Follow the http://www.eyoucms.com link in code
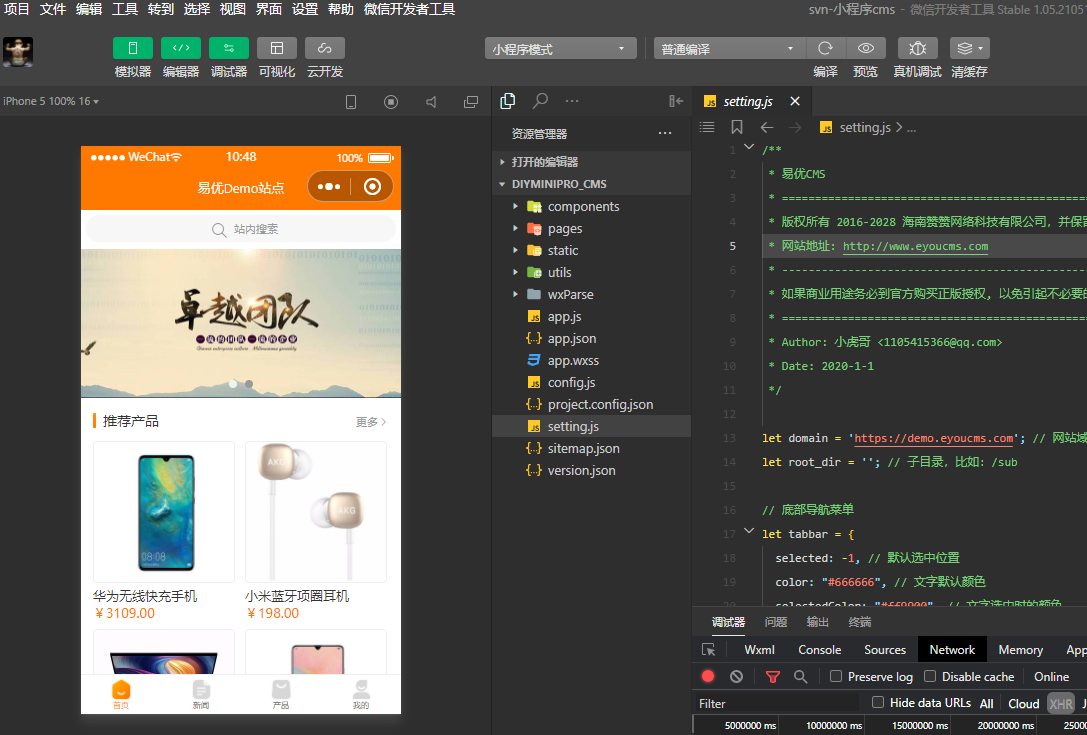The height and width of the screenshot is (735, 1087). pos(915,246)
